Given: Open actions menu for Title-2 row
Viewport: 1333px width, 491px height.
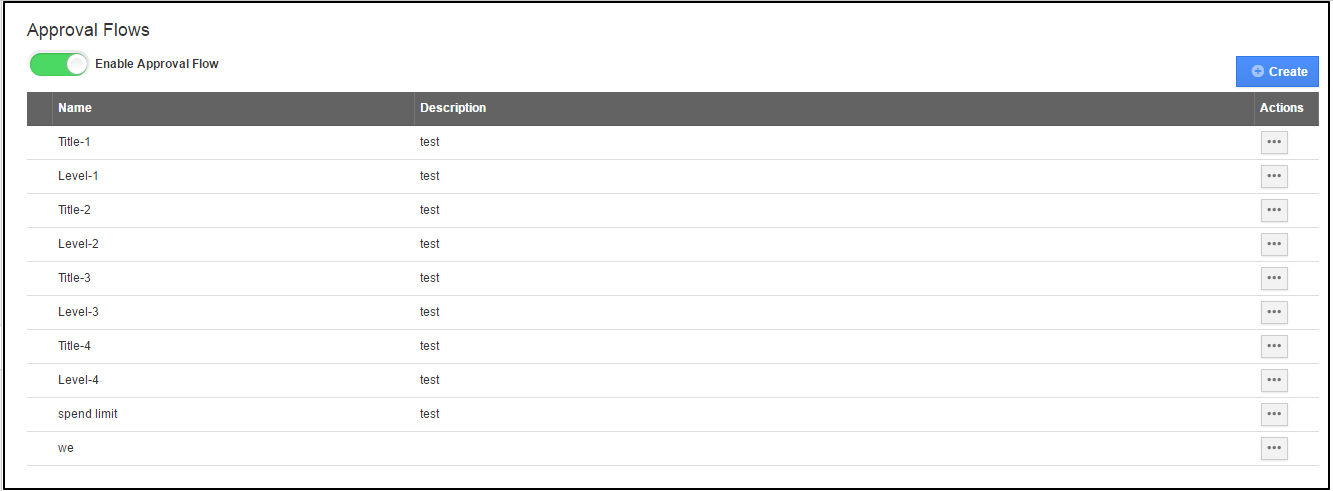Looking at the screenshot, I should pos(1273,210).
